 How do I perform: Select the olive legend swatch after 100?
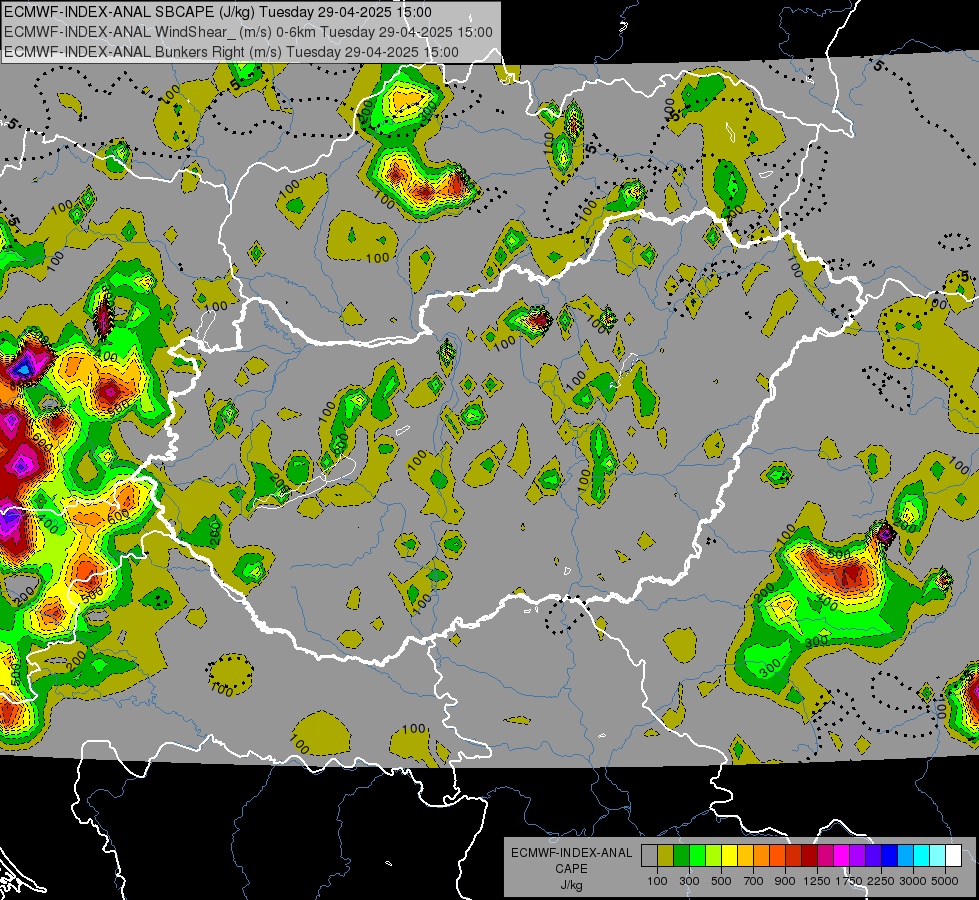(665, 855)
